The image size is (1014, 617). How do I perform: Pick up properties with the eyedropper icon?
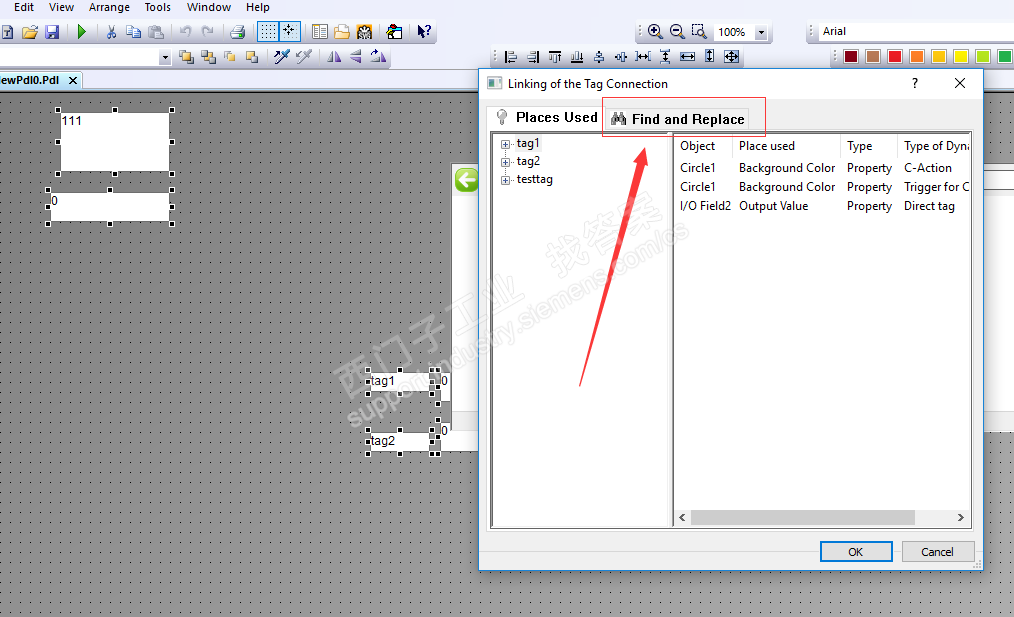pyautogui.click(x=281, y=57)
